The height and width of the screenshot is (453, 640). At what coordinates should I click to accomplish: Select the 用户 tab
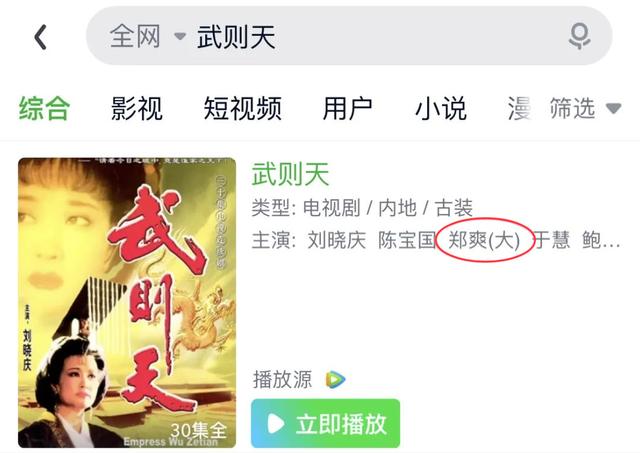pos(347,109)
